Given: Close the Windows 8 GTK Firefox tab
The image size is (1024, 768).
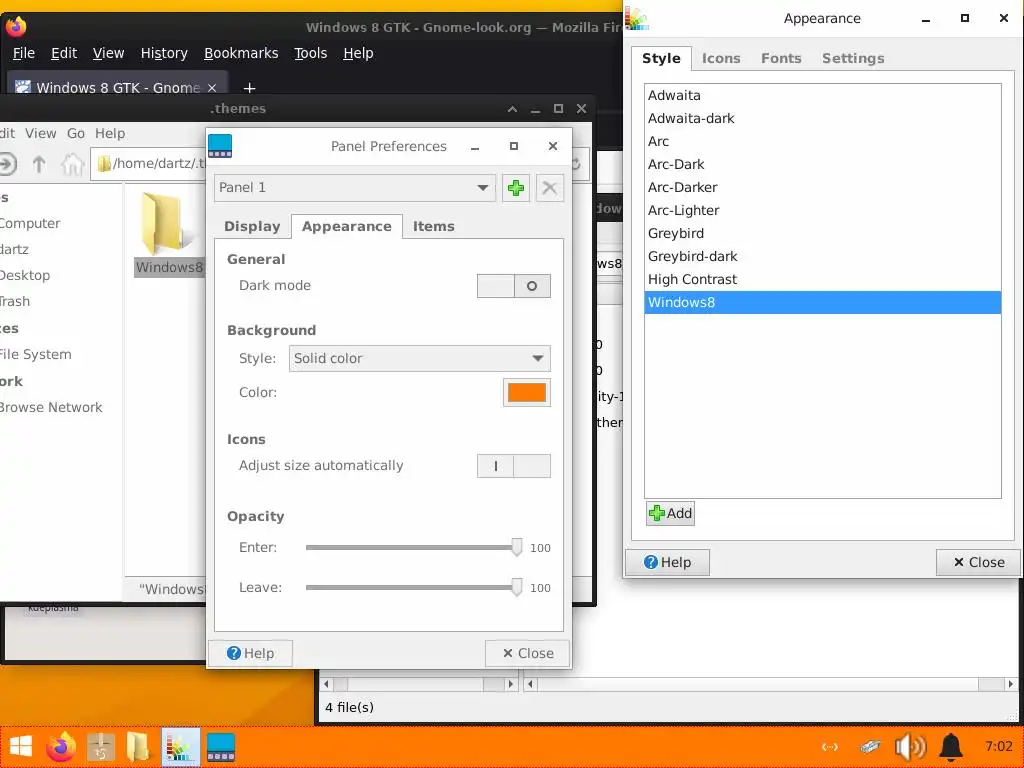Looking at the screenshot, I should [212, 88].
